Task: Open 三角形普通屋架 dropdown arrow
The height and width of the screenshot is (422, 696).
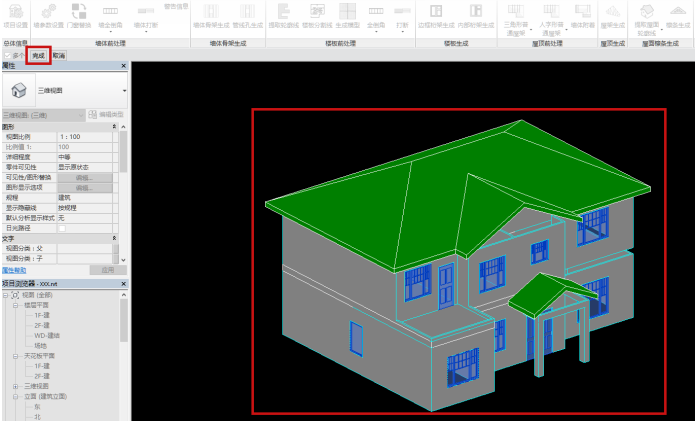Action: click(x=531, y=30)
